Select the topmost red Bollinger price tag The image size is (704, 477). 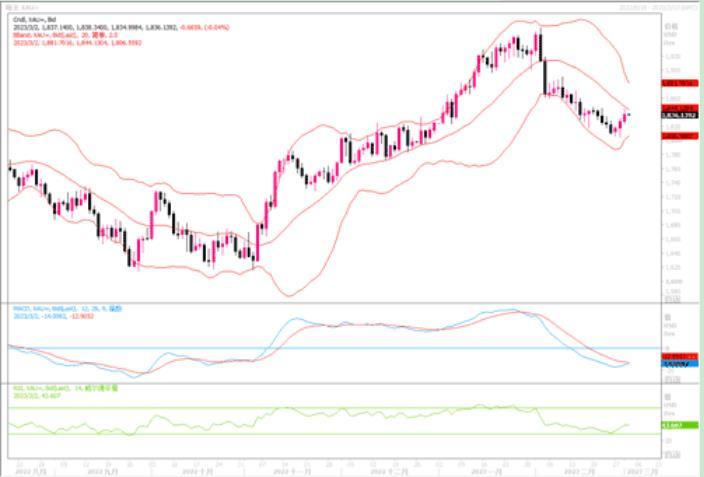click(x=674, y=84)
